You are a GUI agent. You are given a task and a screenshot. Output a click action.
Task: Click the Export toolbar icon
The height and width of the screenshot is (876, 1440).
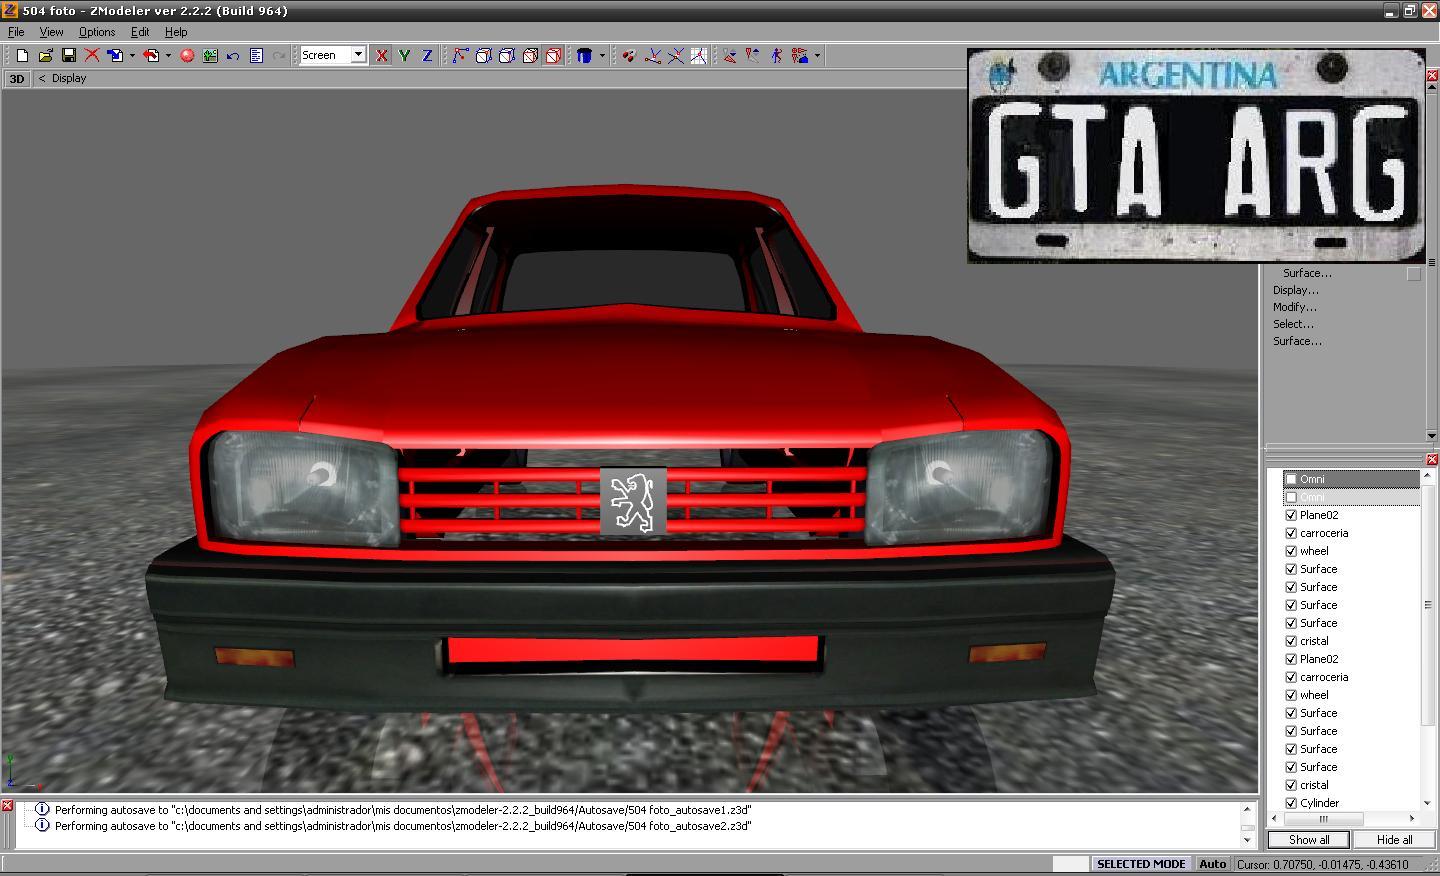[151, 56]
